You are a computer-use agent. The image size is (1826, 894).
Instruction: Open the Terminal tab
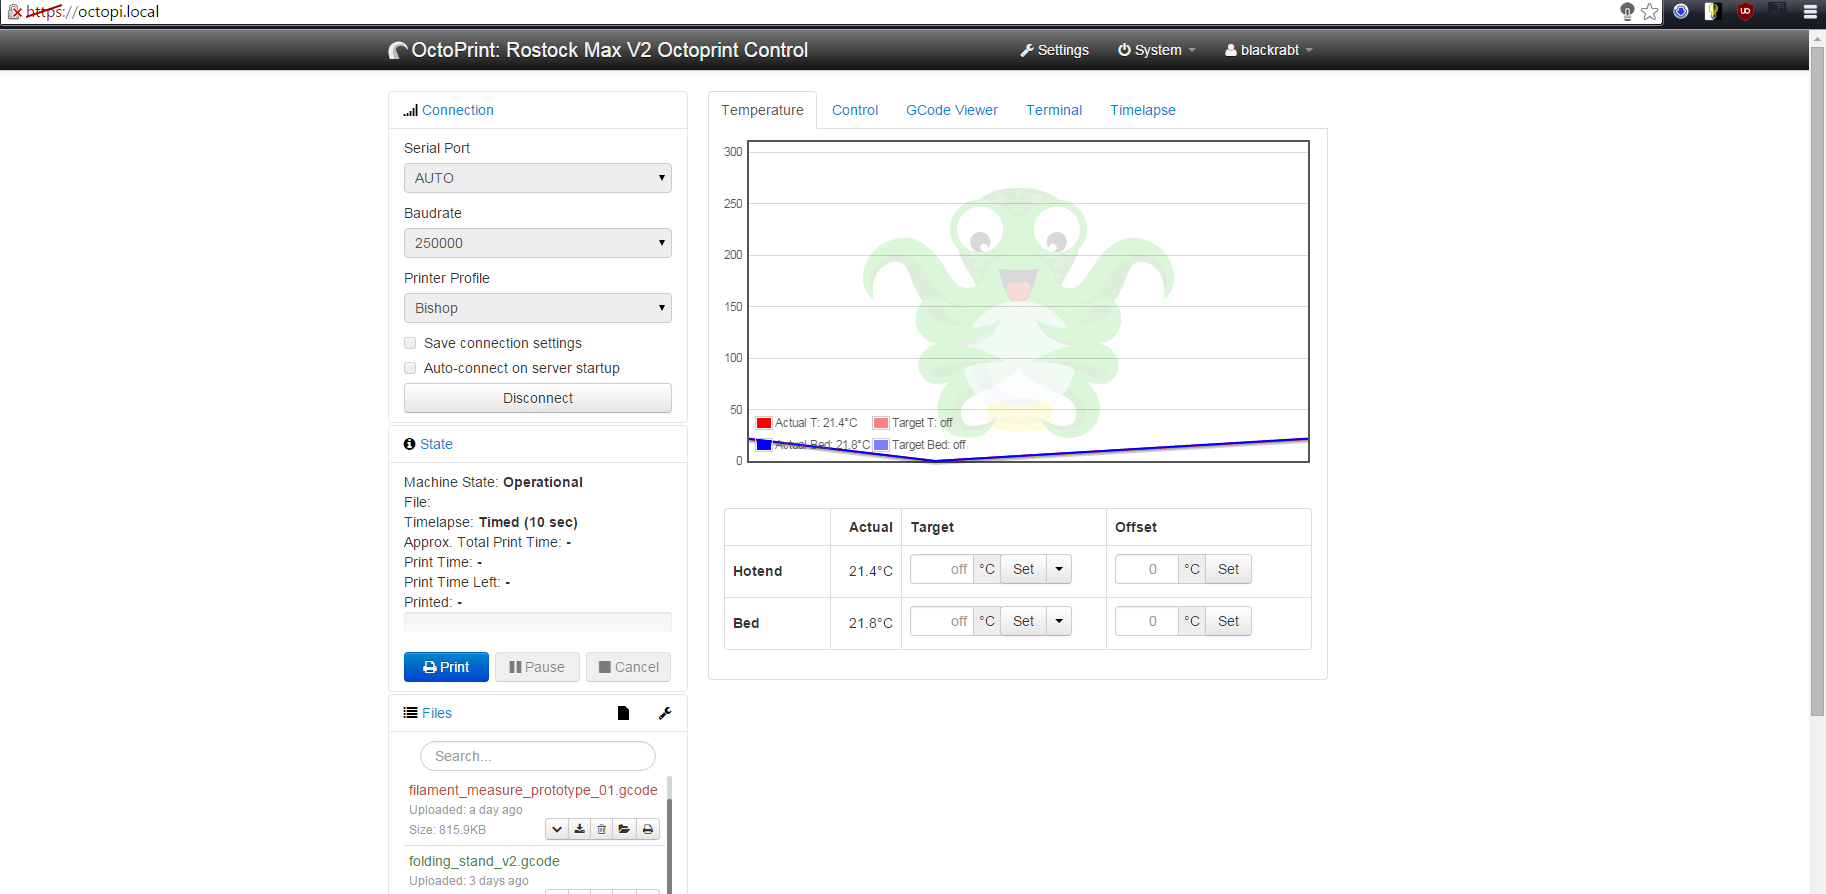pos(1053,110)
